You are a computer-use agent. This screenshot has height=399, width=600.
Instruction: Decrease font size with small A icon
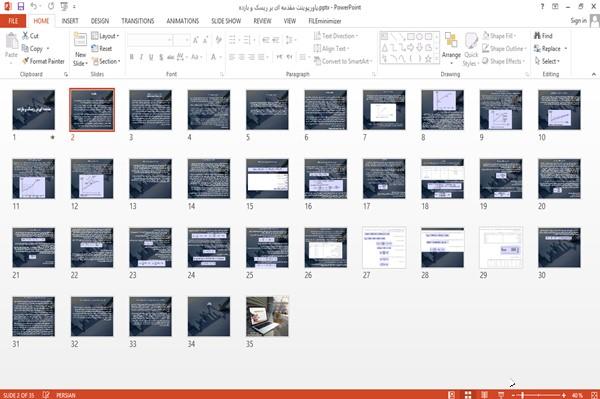[206, 40]
